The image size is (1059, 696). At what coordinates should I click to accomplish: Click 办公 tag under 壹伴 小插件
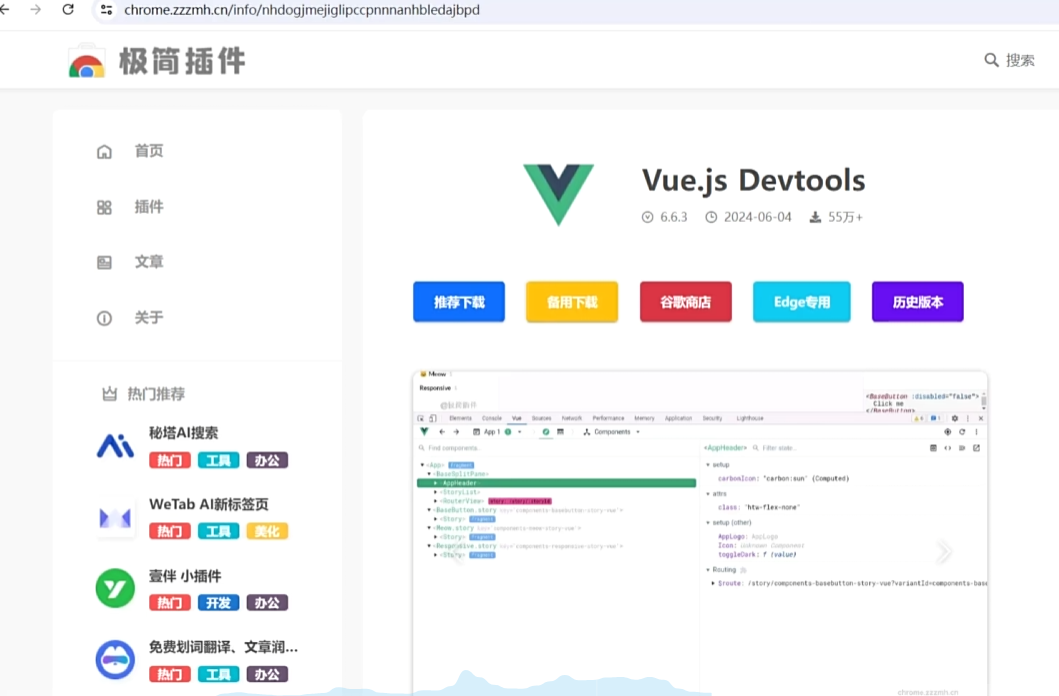click(x=267, y=603)
